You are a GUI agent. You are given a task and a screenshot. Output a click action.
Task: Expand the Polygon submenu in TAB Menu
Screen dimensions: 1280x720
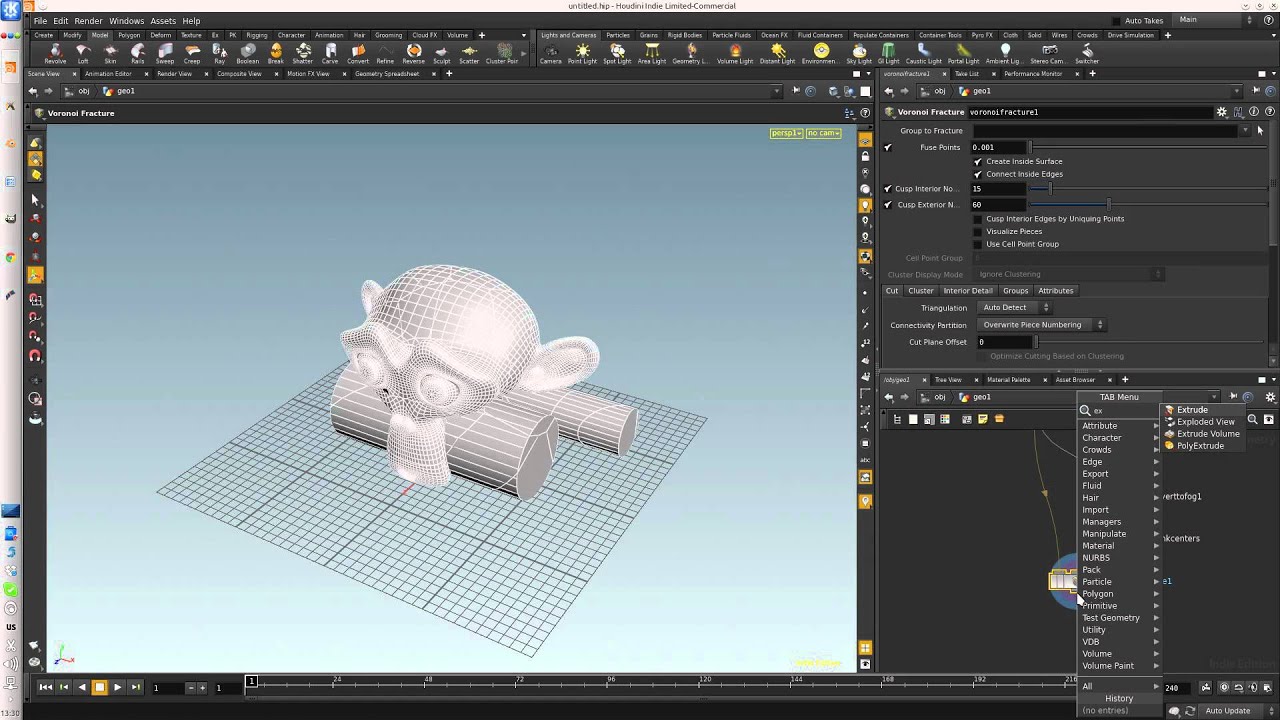tap(1120, 594)
